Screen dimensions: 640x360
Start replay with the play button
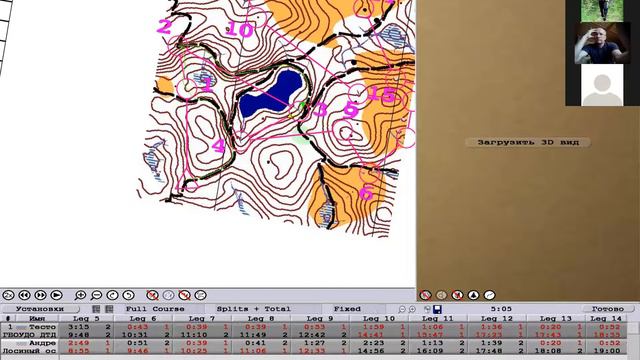click(x=56, y=295)
